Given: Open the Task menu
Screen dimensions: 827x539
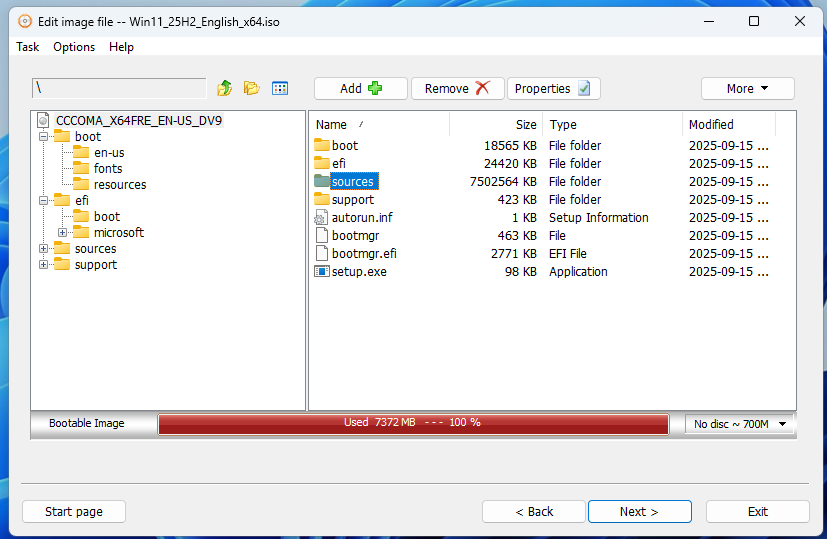Looking at the screenshot, I should coord(27,47).
